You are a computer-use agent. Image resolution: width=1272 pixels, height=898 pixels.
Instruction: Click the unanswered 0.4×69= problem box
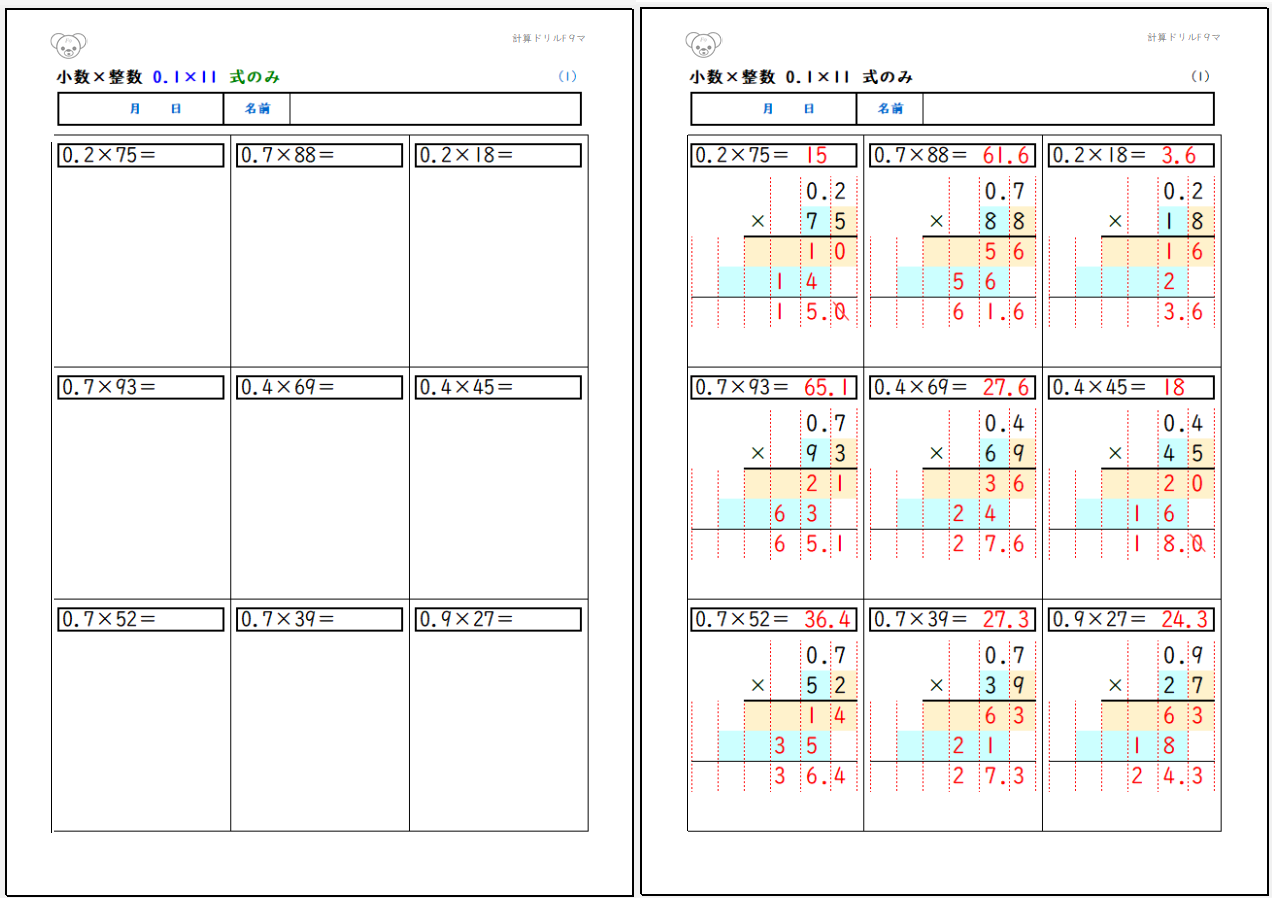[x=319, y=387]
